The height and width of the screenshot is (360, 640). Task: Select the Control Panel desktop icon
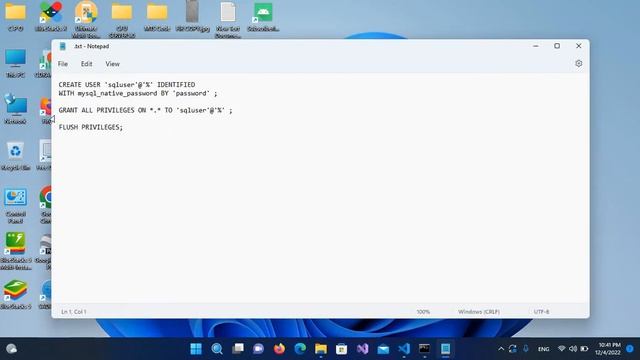pos(16,206)
